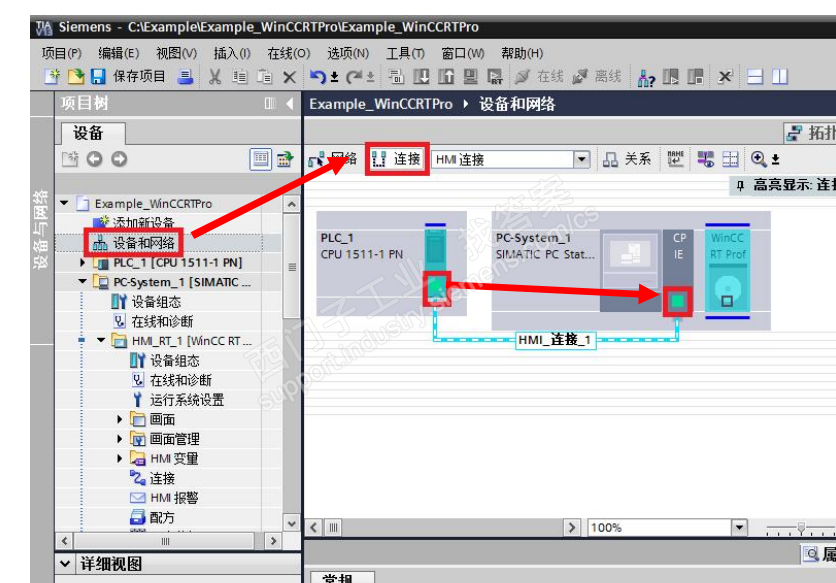
Task: Click the Start runtime on PC icon
Action: [x=495, y=77]
